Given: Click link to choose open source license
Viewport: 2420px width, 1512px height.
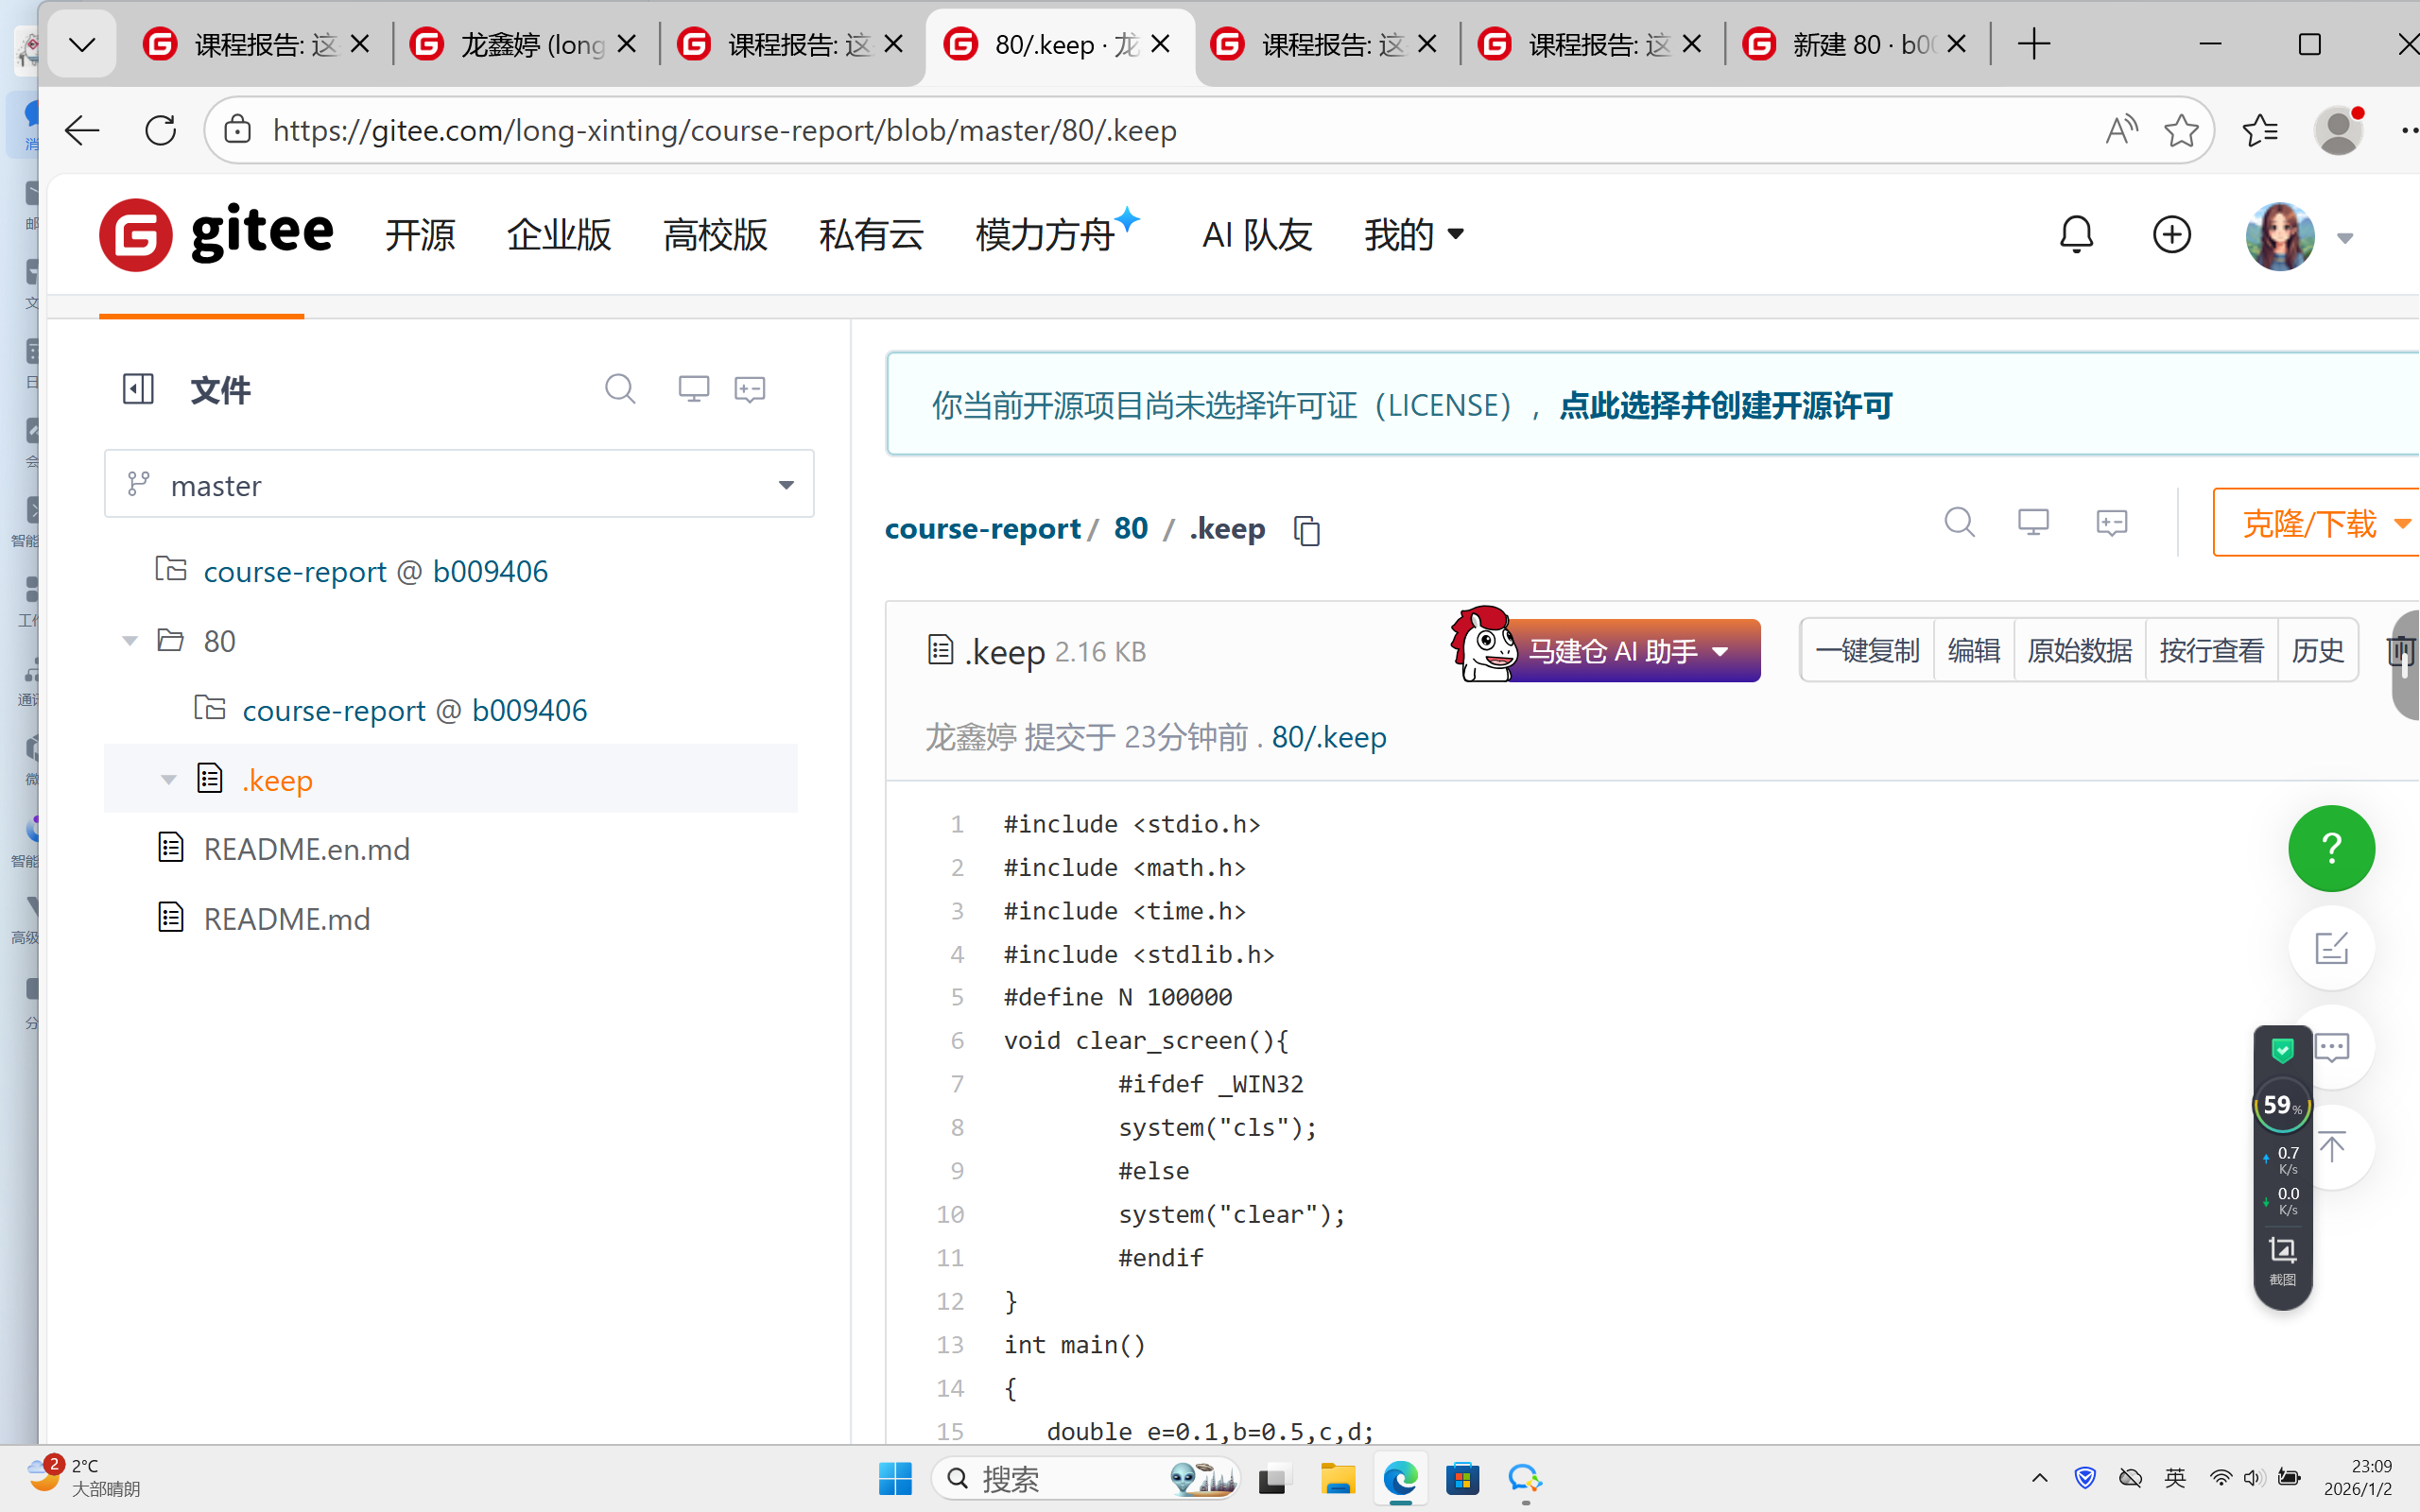Looking at the screenshot, I should pyautogui.click(x=1725, y=405).
